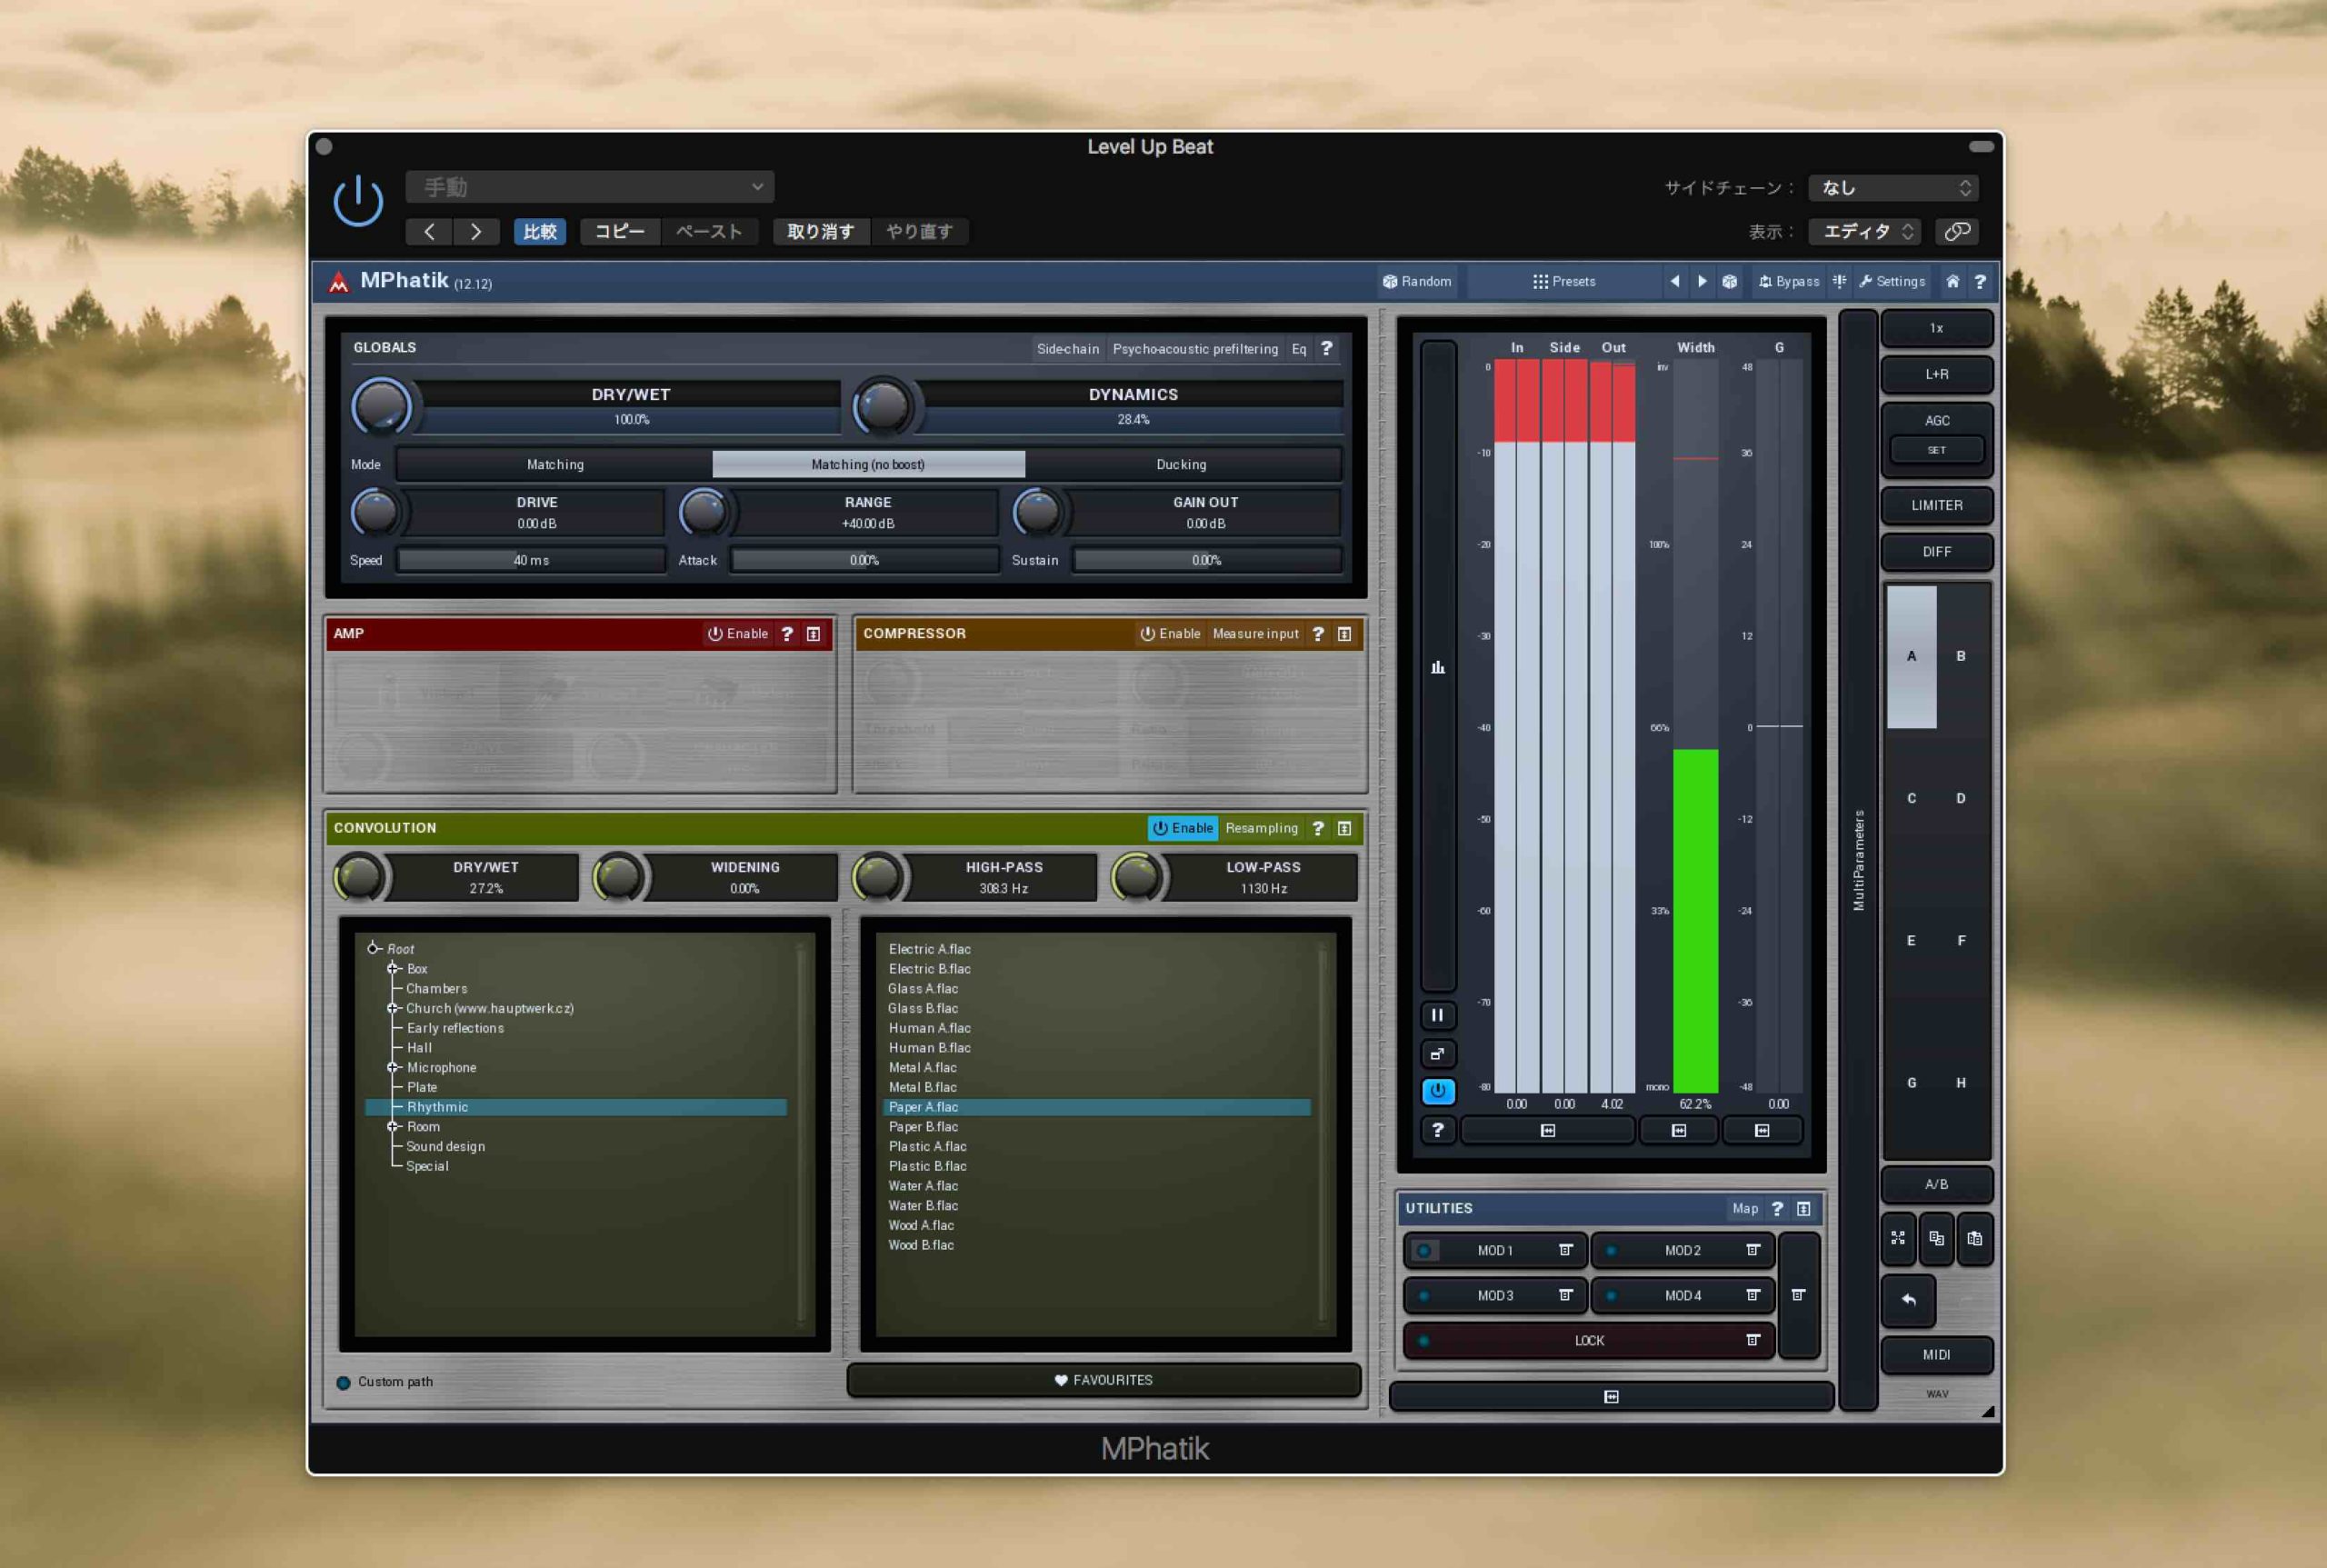The width and height of the screenshot is (2327, 1568).
Task: Click the meter power button
Action: point(1437,1091)
